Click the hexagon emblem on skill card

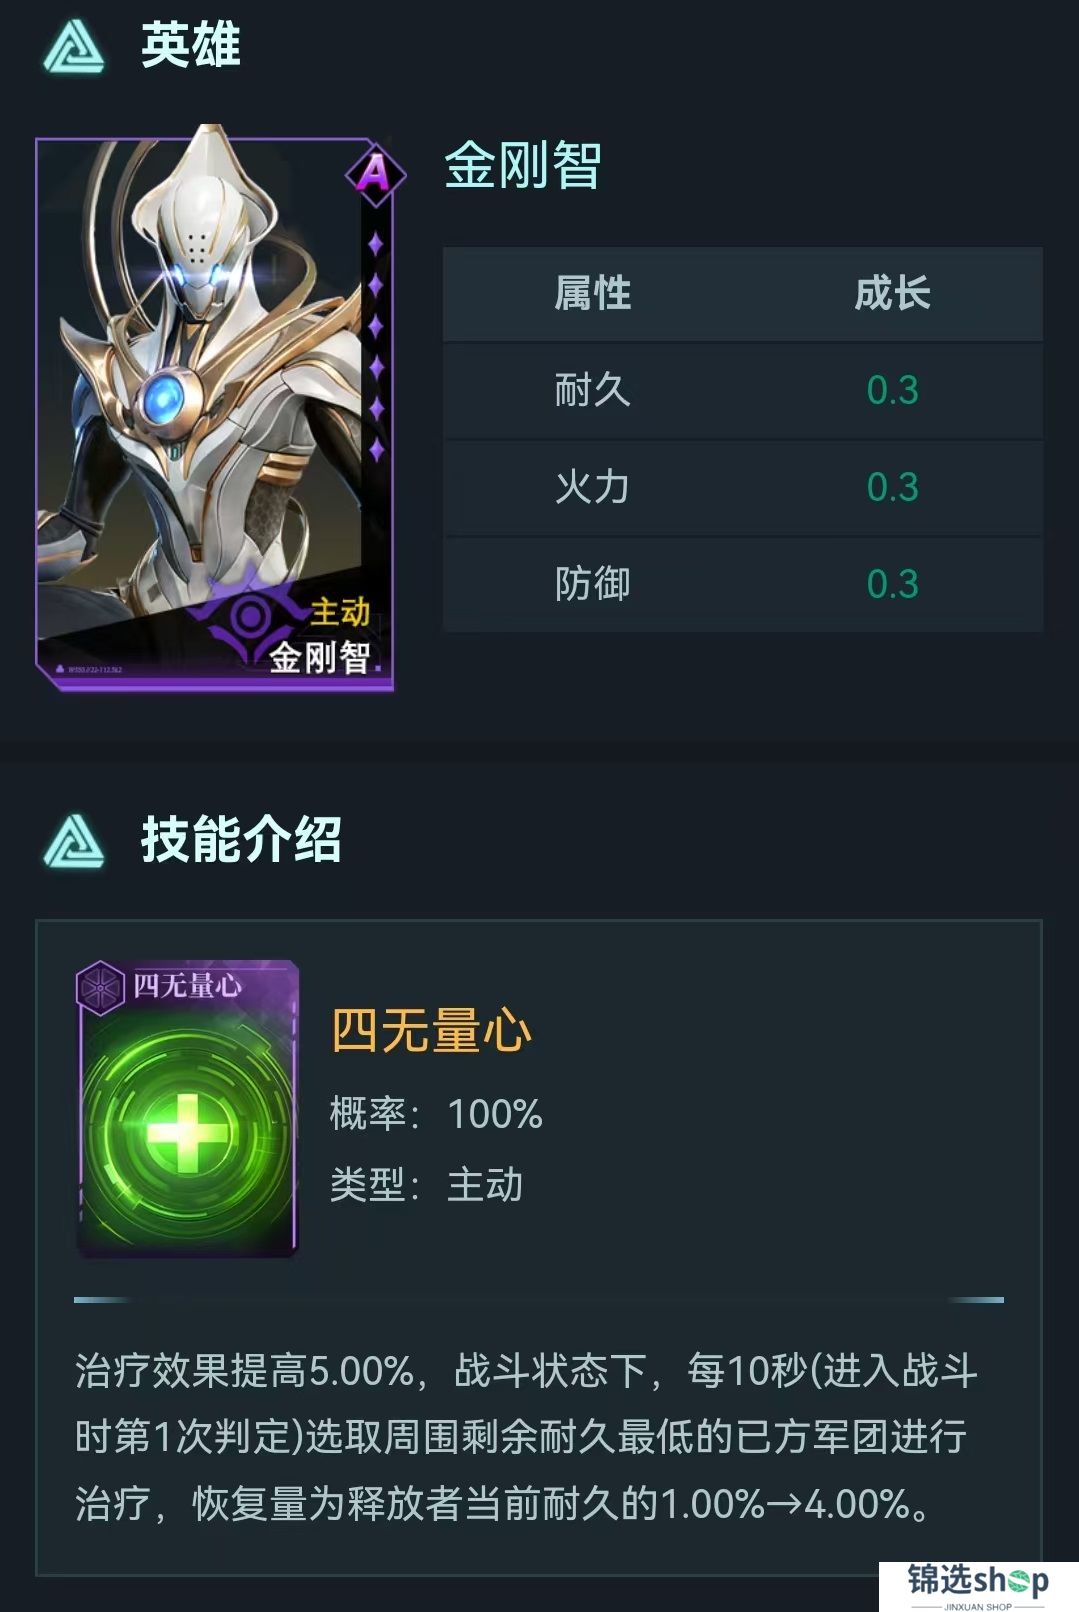pyautogui.click(x=101, y=988)
